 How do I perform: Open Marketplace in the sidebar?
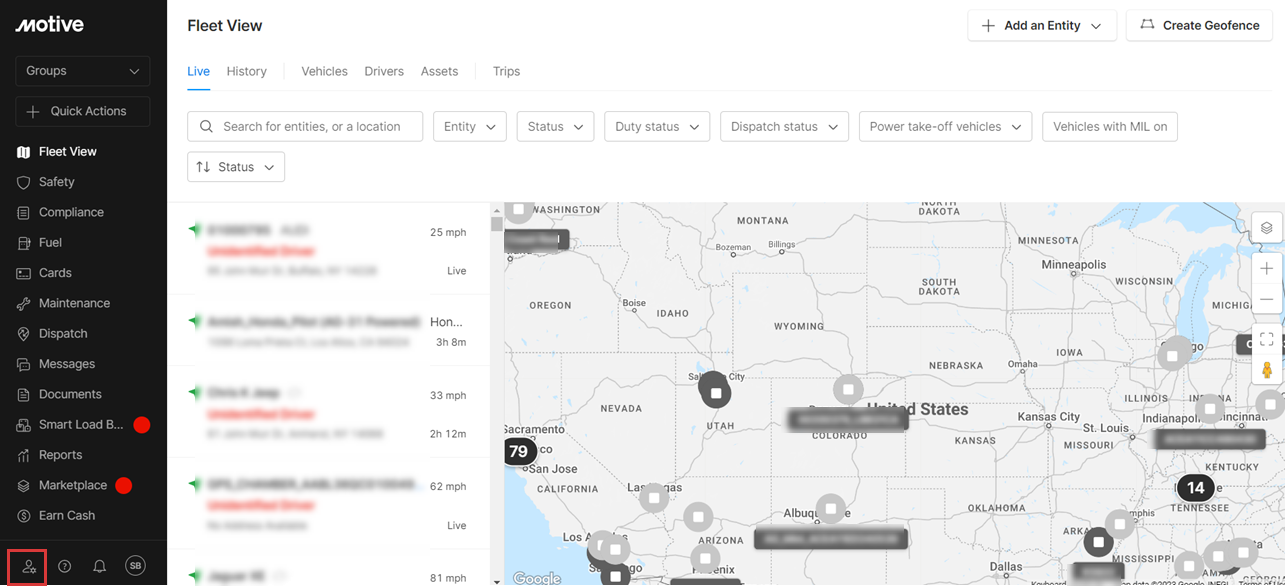click(x=73, y=486)
